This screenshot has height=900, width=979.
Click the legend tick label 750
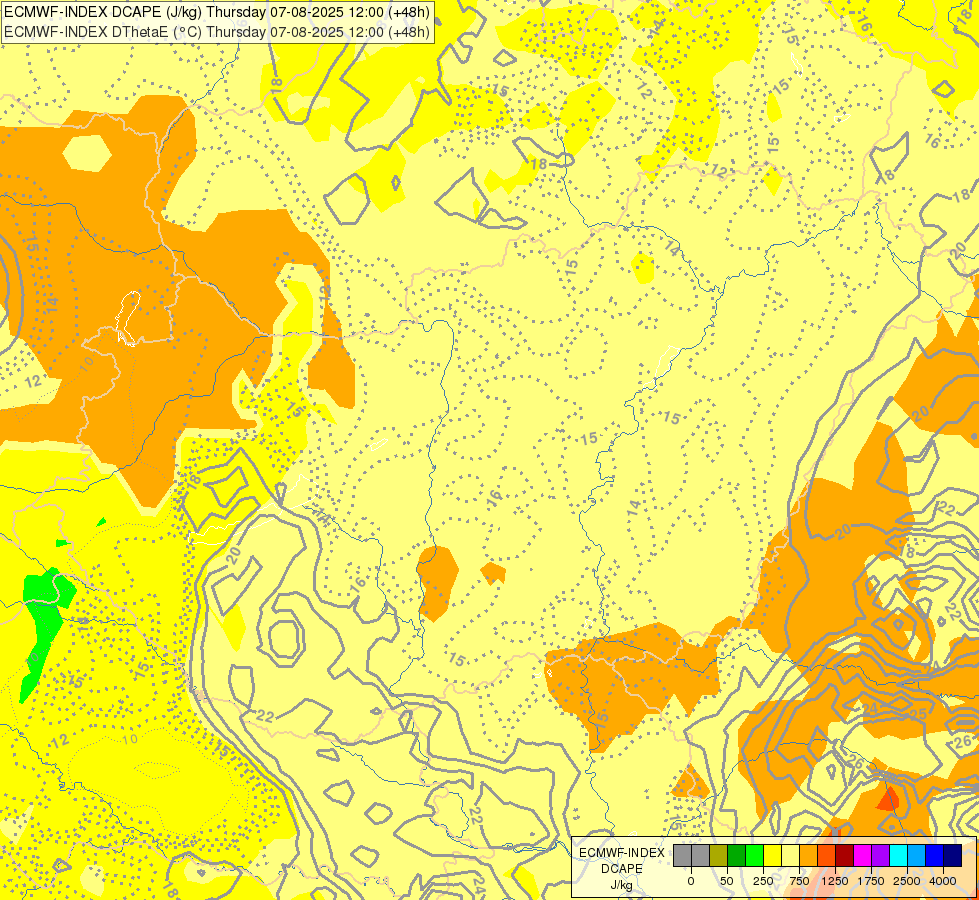coord(799,881)
